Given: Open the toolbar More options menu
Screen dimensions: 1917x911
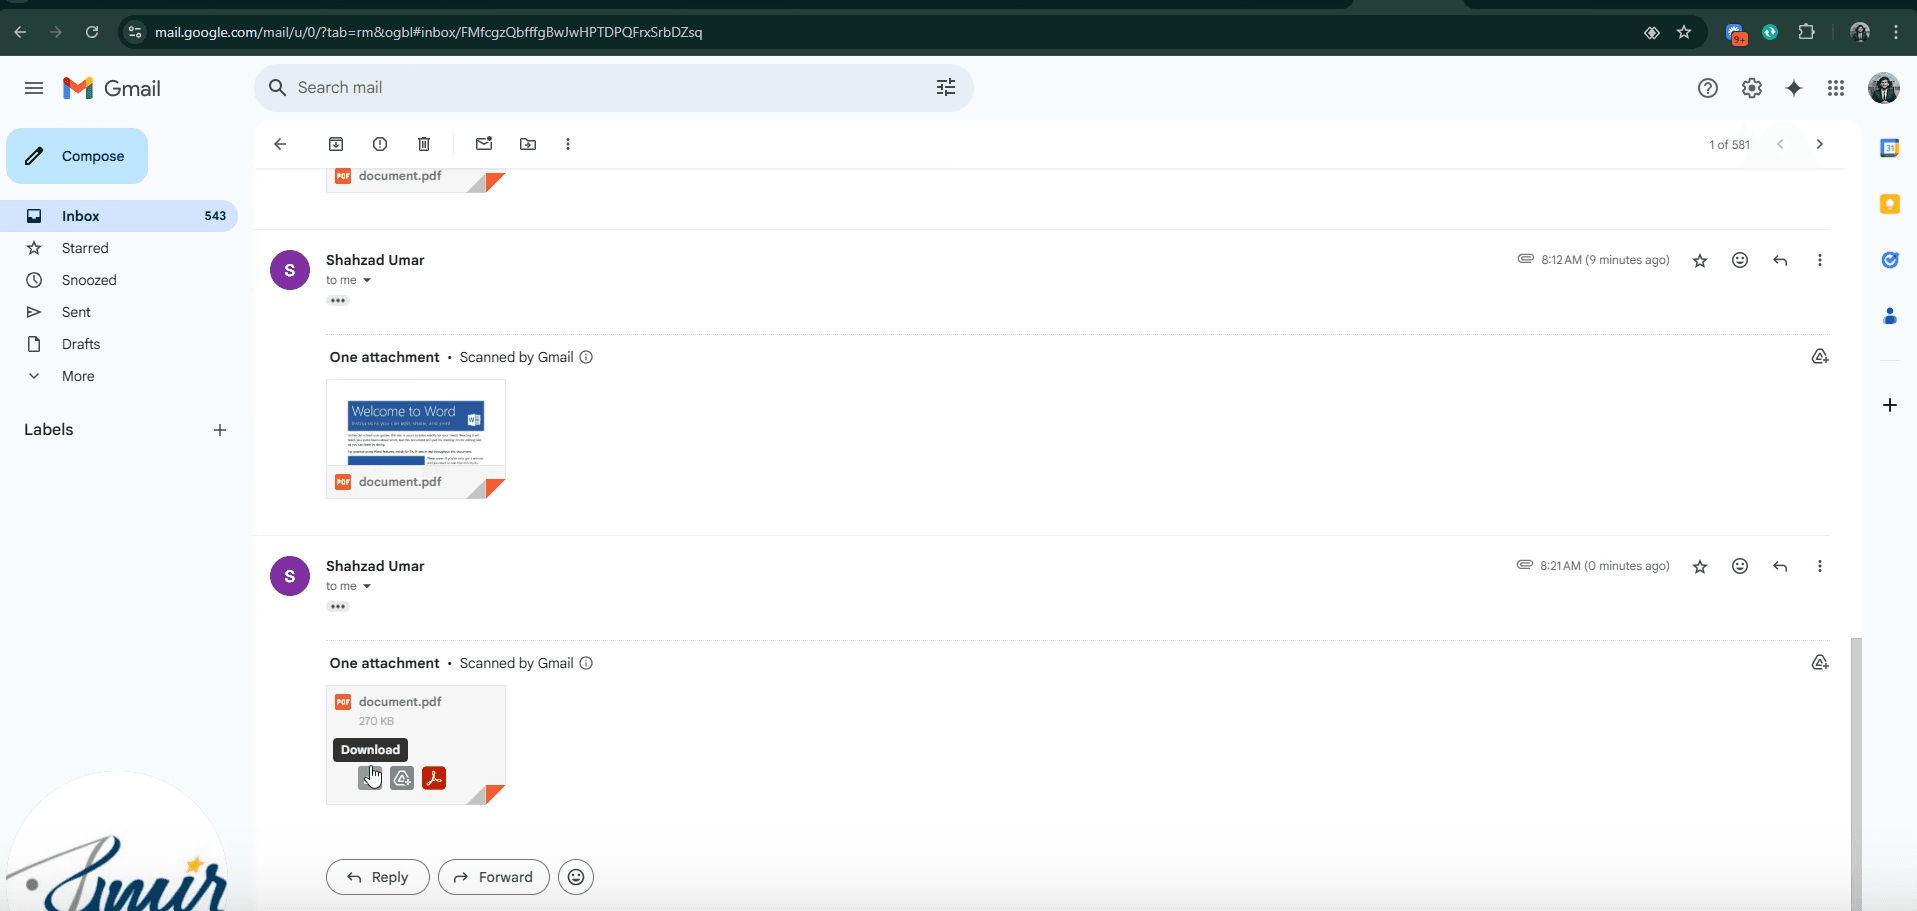Looking at the screenshot, I should pos(568,144).
